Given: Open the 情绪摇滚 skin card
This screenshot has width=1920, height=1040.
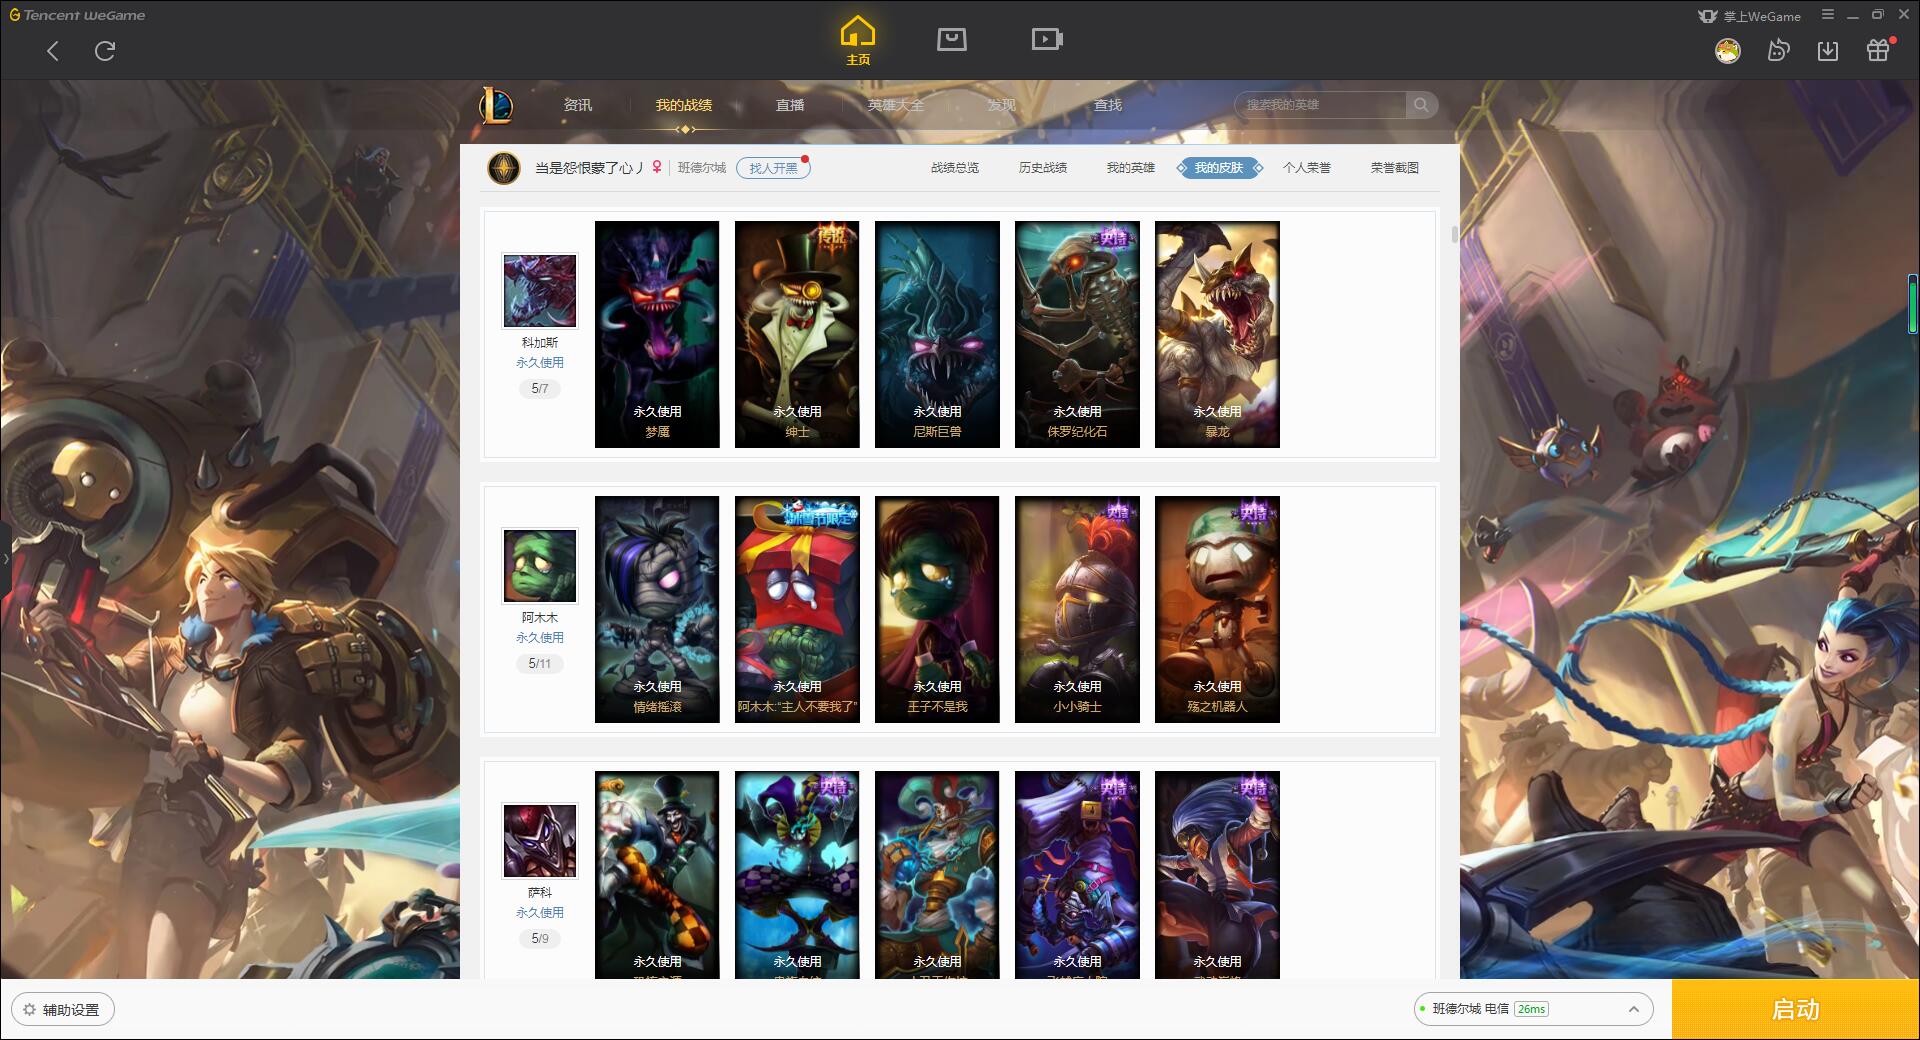Looking at the screenshot, I should pos(657,609).
